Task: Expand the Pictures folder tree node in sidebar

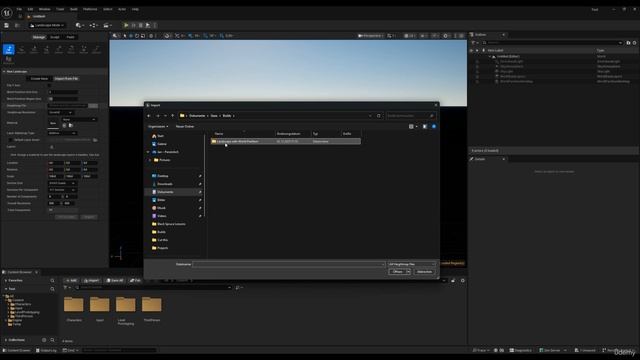Action: point(150,160)
